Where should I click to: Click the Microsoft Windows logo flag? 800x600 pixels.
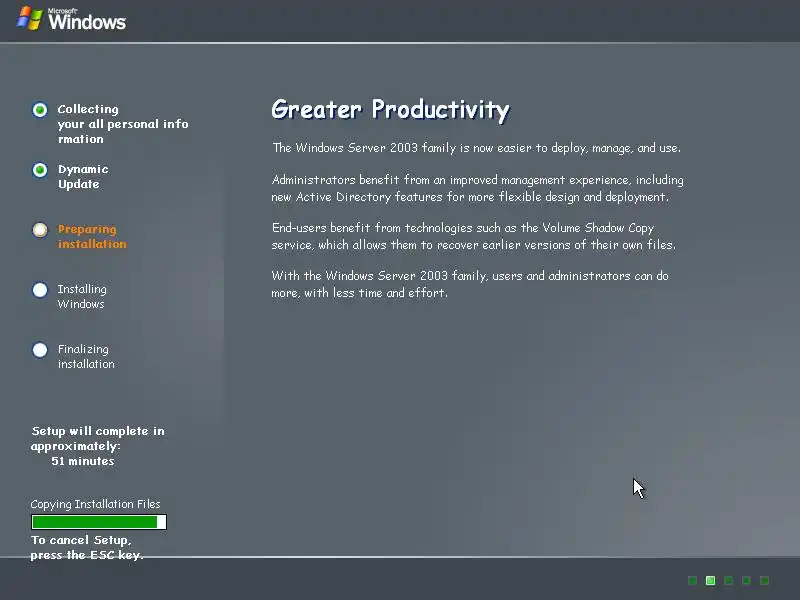click(x=30, y=18)
